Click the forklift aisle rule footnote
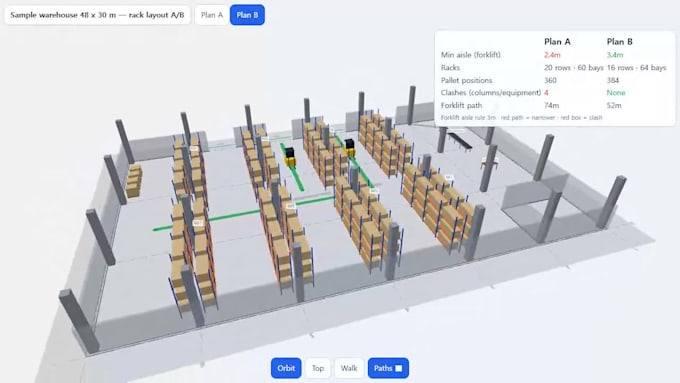Image resolution: width=680 pixels, height=383 pixels. 521,118
